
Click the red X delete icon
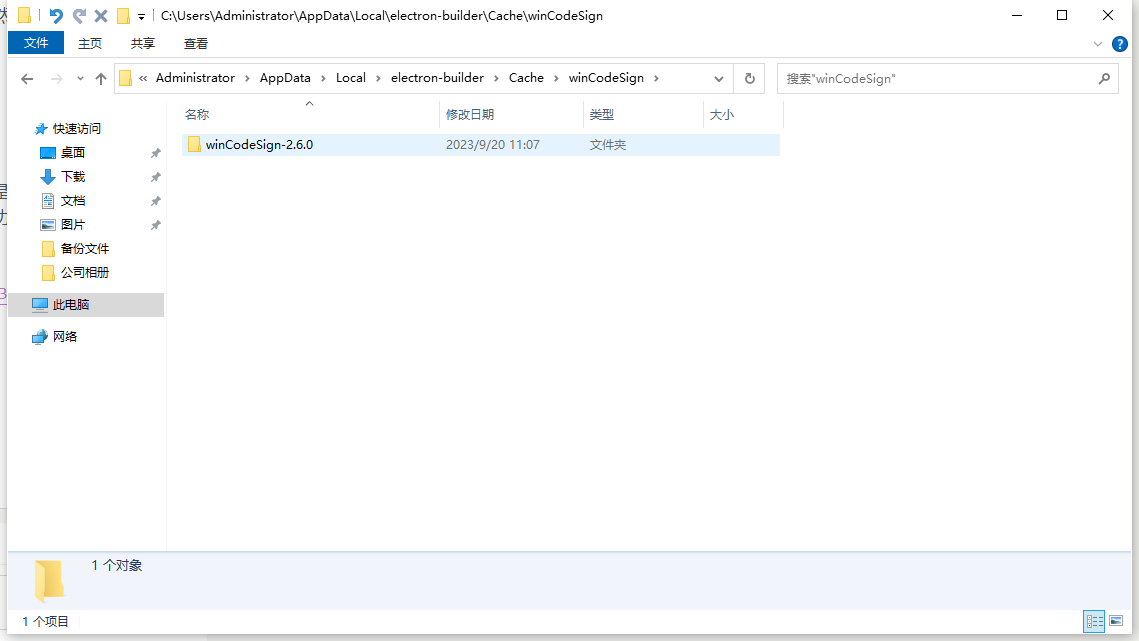click(x=101, y=16)
